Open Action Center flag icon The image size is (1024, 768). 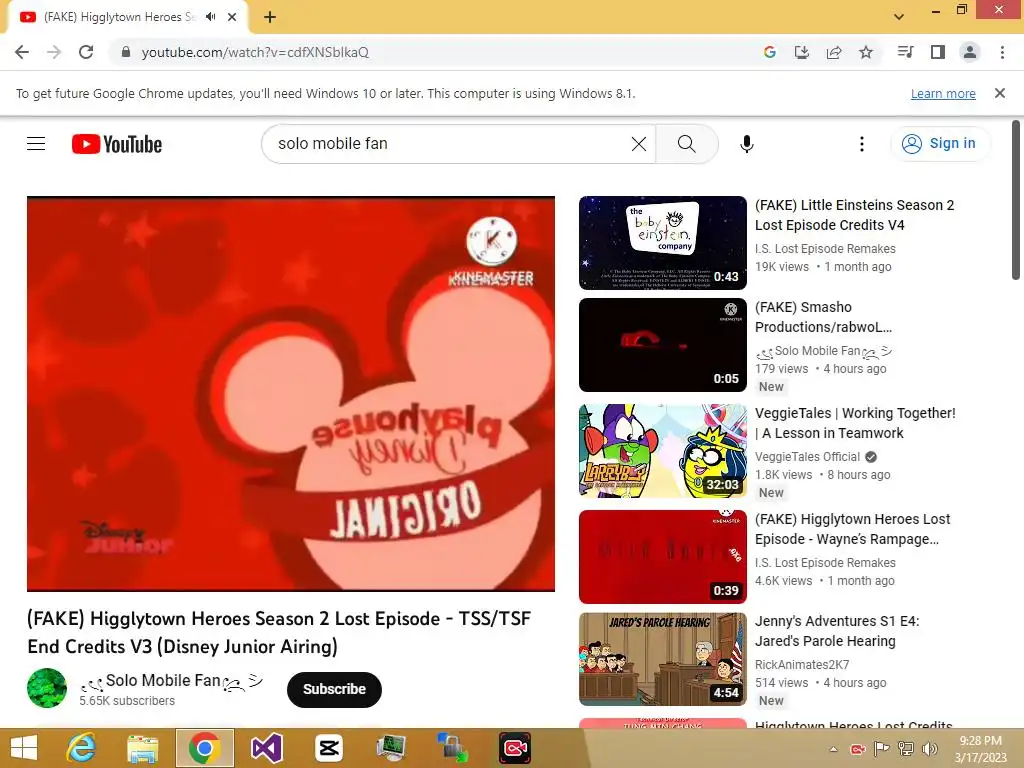[882, 749]
